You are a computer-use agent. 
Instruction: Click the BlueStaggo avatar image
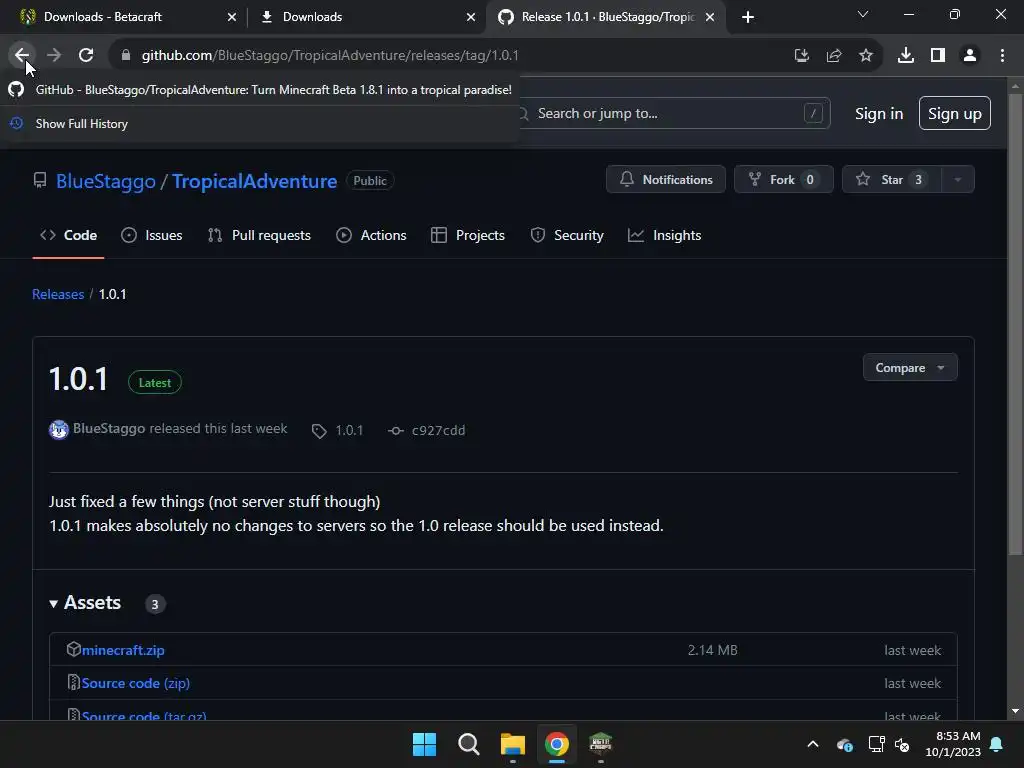click(x=59, y=430)
